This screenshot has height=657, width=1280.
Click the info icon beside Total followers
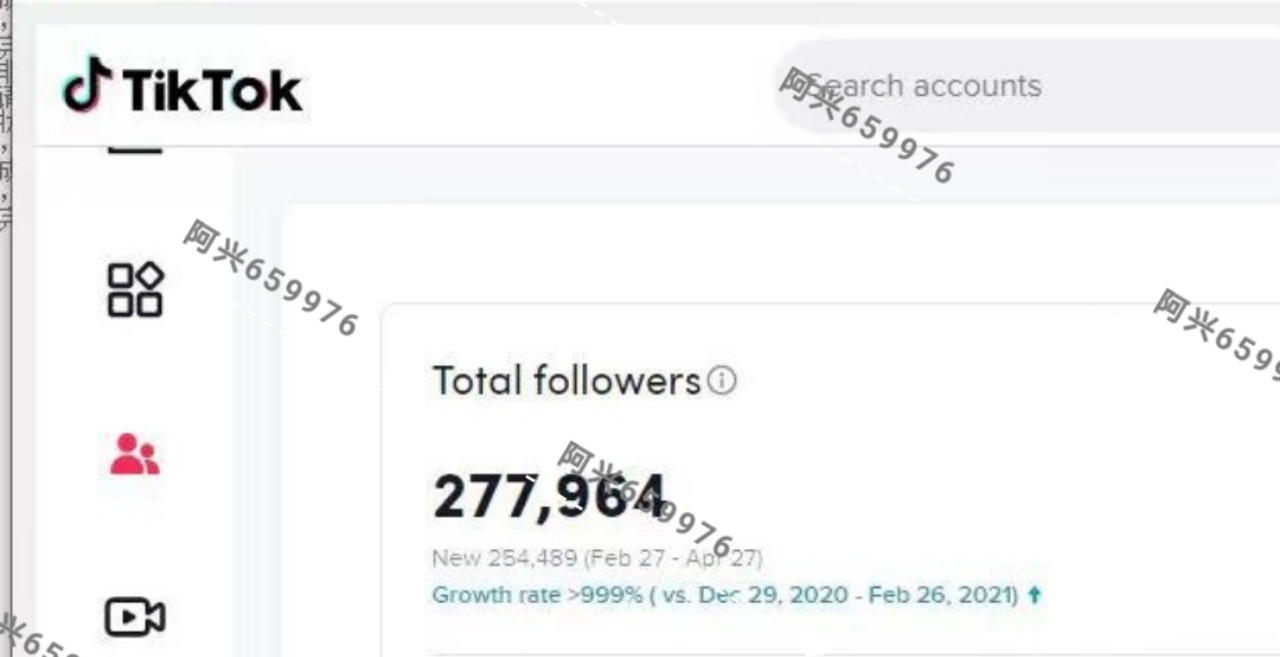pyautogui.click(x=721, y=380)
